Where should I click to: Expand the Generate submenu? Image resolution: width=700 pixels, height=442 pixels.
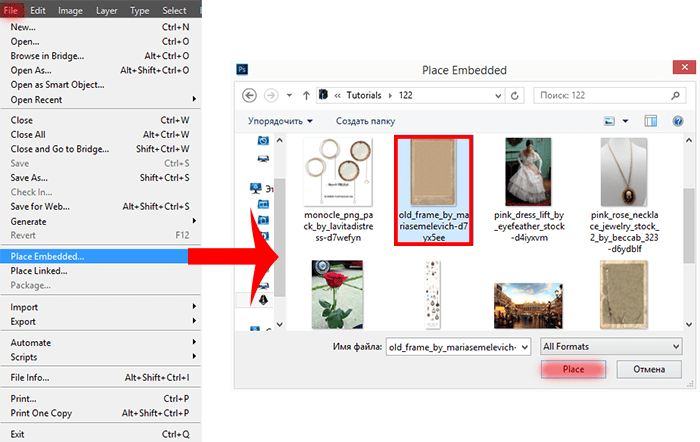click(x=194, y=221)
